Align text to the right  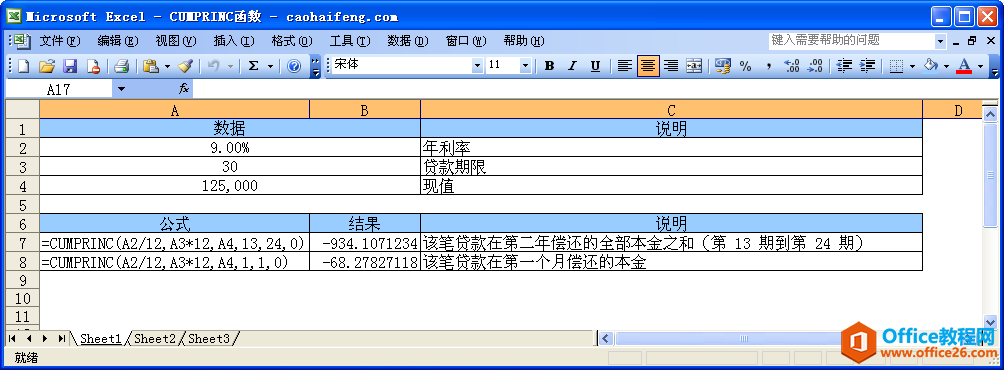[x=671, y=66]
